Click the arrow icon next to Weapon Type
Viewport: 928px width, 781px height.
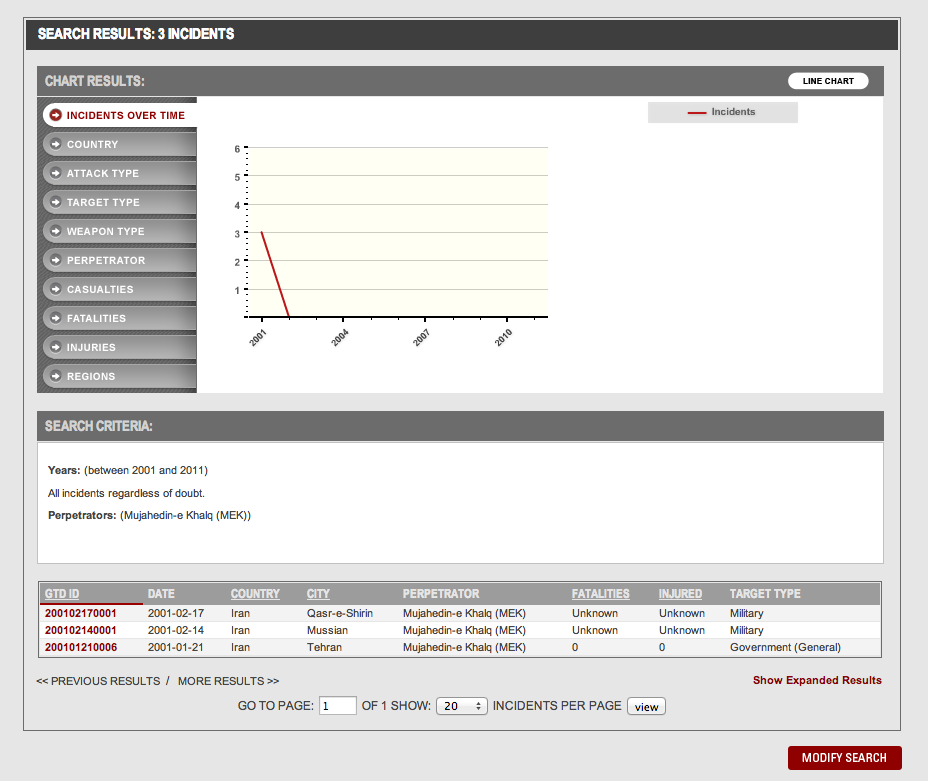click(x=56, y=232)
